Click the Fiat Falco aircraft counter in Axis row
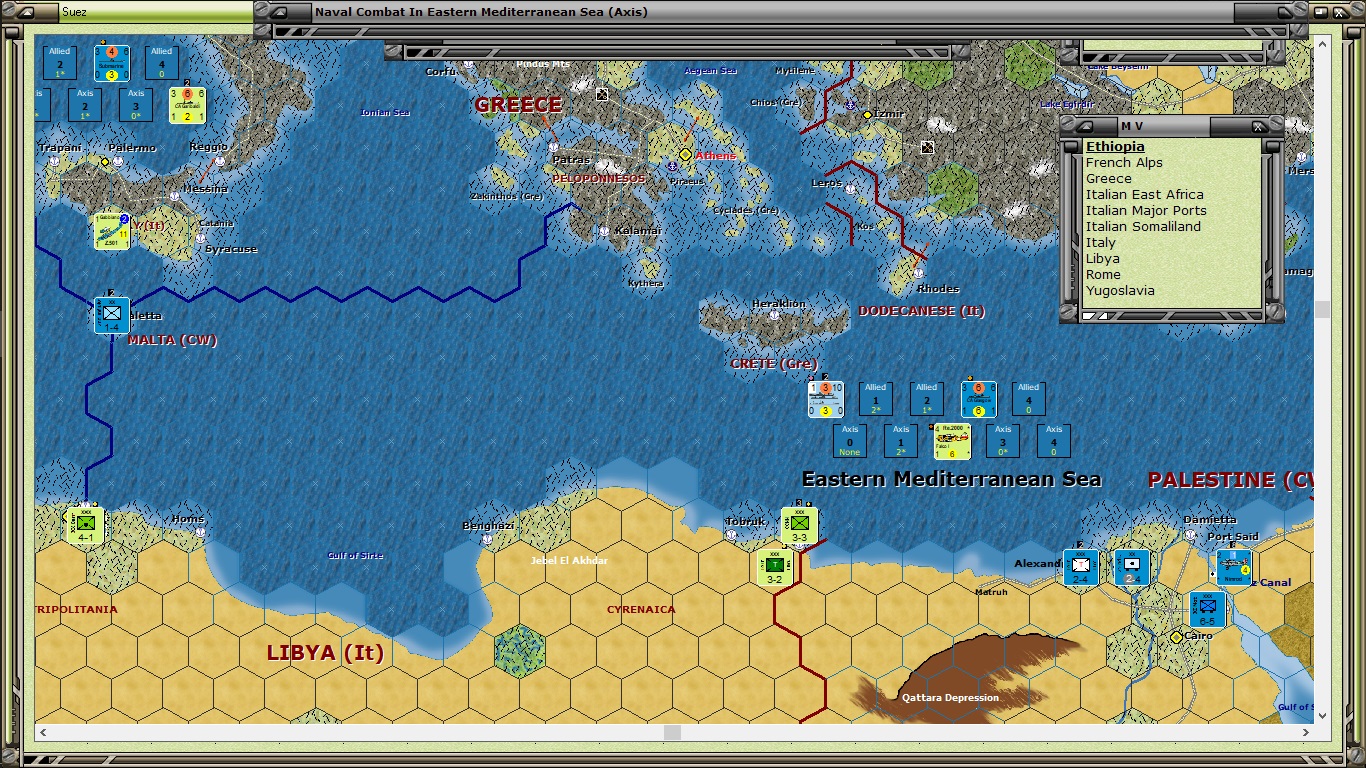Image resolution: width=1366 pixels, height=768 pixels. coord(952,441)
